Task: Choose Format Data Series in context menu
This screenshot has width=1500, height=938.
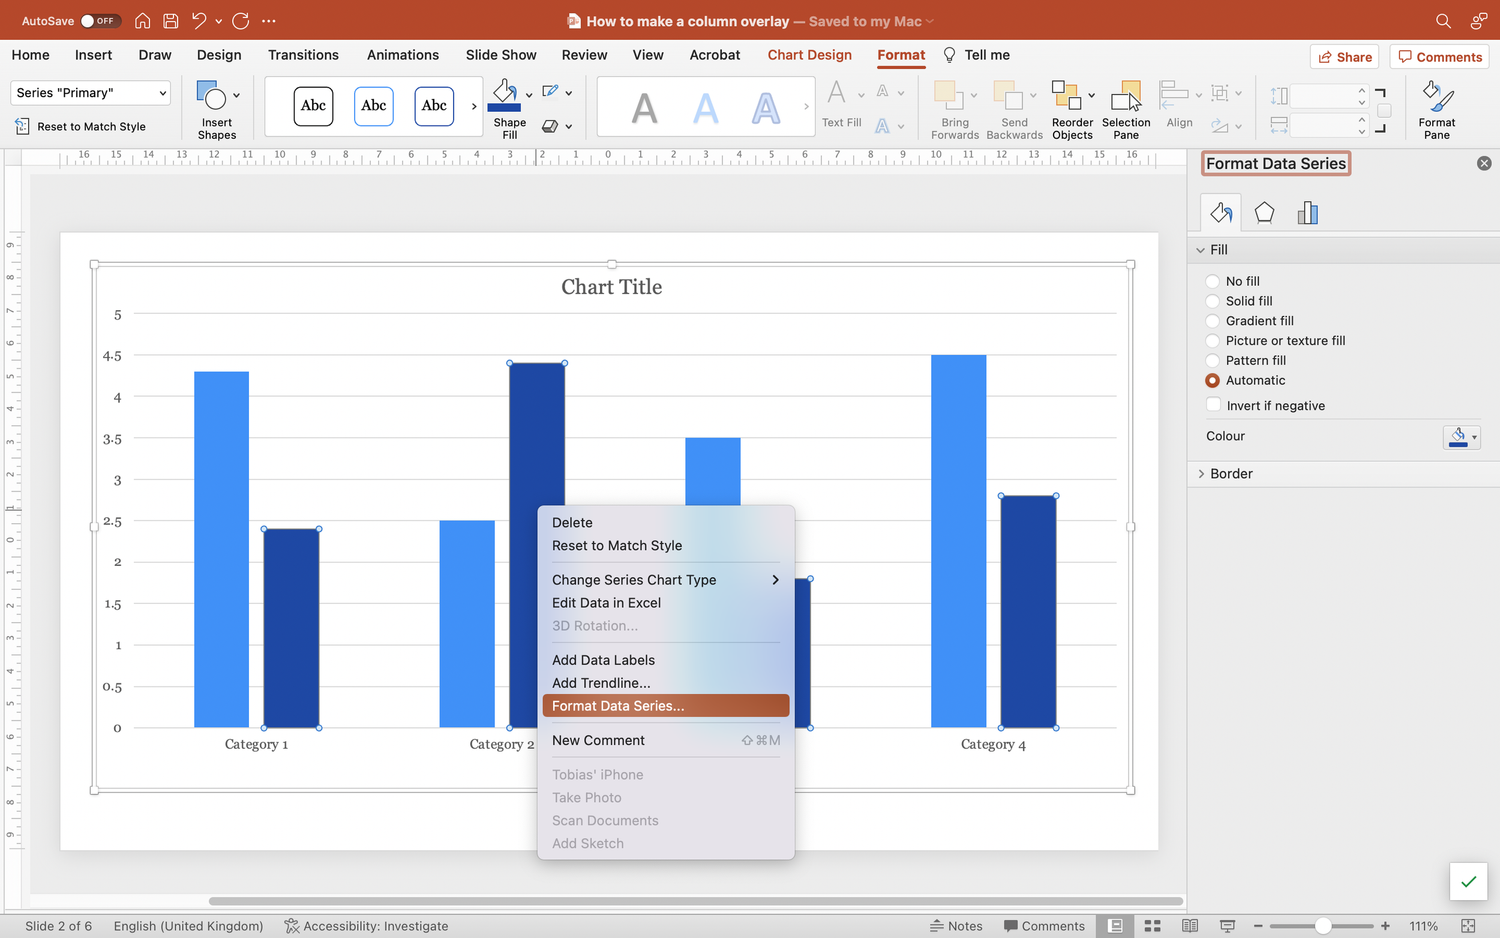Action: 665,706
